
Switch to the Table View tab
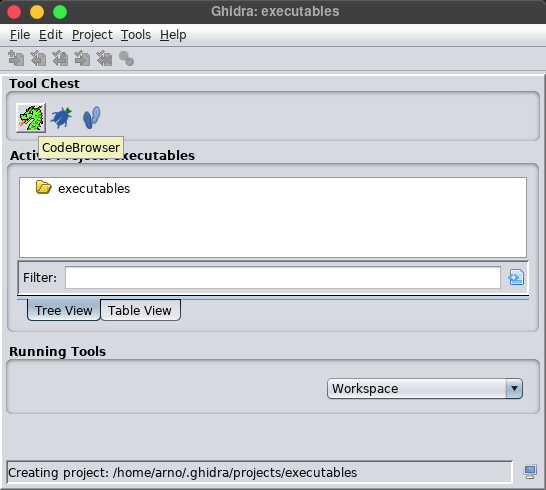tap(140, 310)
